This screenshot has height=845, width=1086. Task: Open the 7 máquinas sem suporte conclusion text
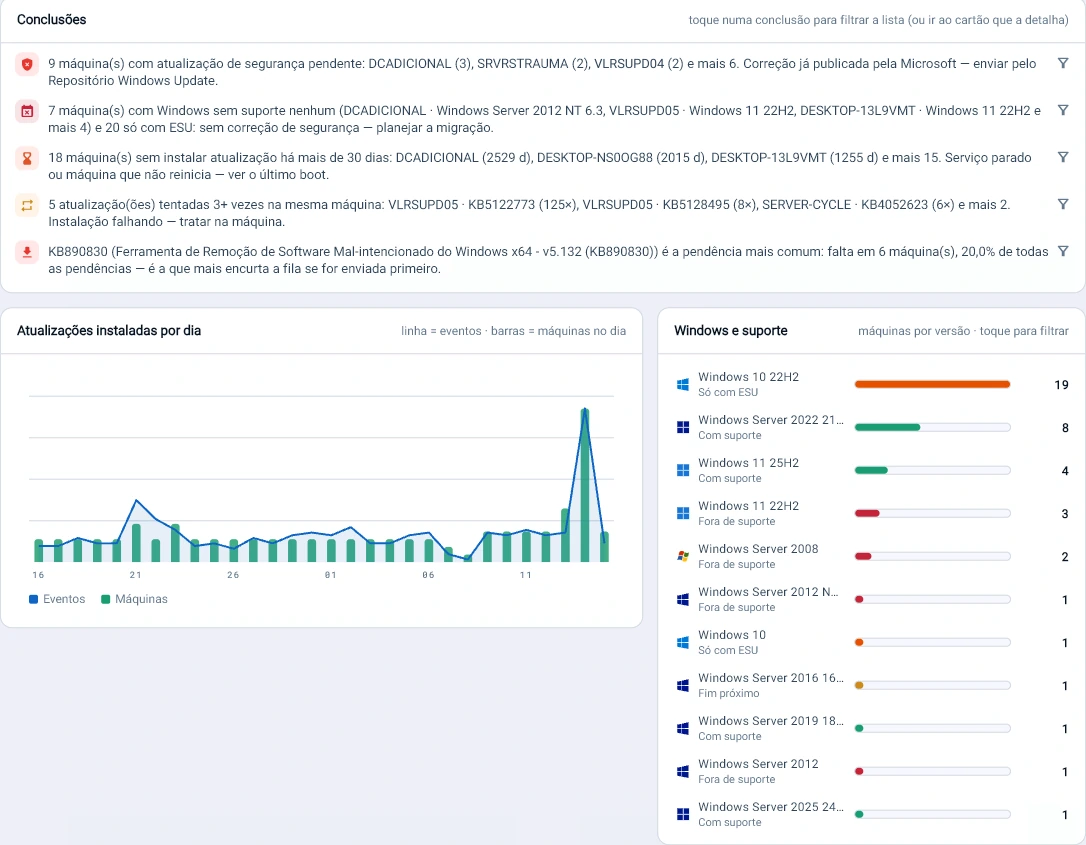point(544,119)
